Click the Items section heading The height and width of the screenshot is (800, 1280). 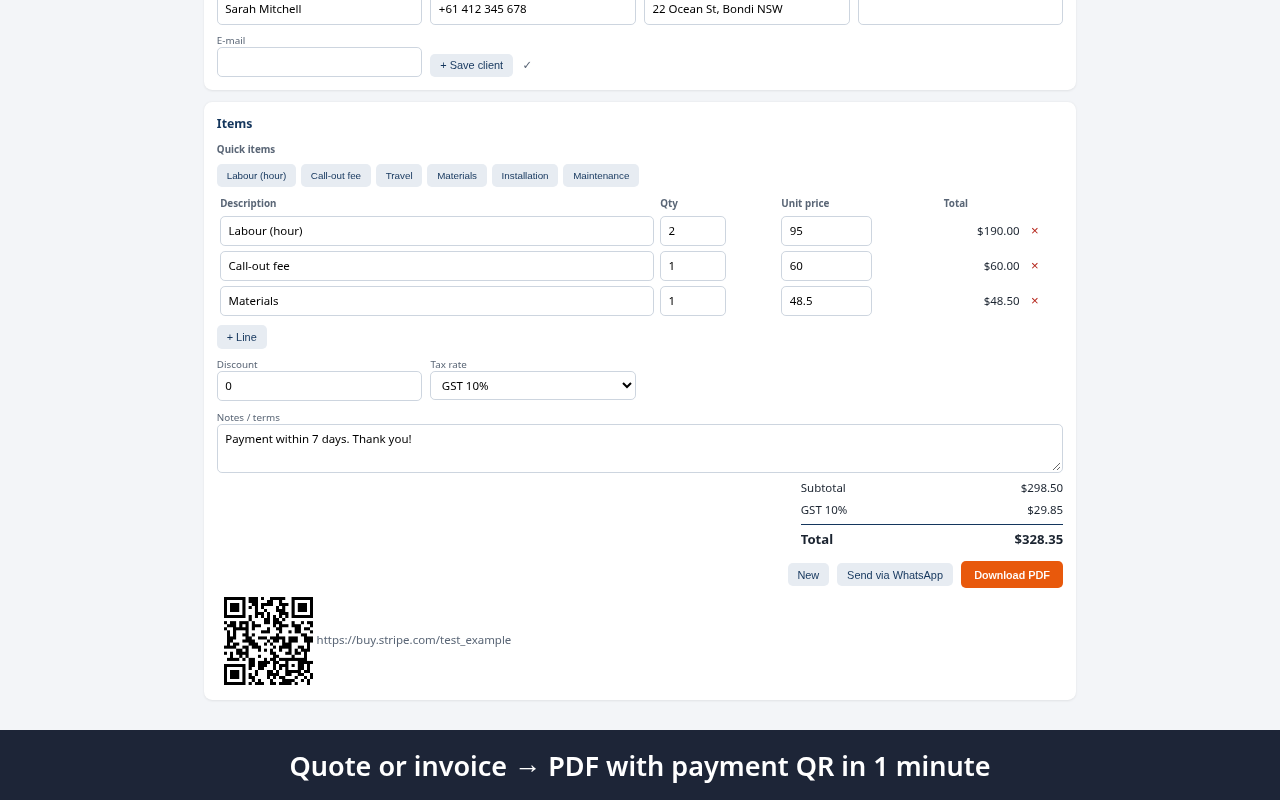pos(234,124)
